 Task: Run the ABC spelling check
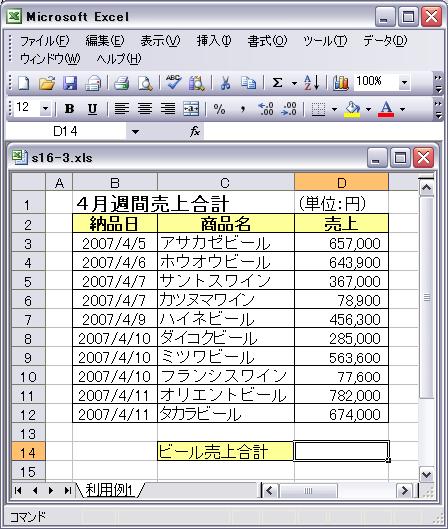tap(173, 83)
